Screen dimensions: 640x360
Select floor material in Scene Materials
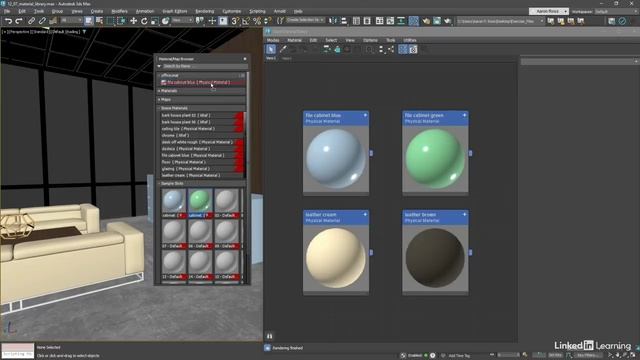click(202, 162)
